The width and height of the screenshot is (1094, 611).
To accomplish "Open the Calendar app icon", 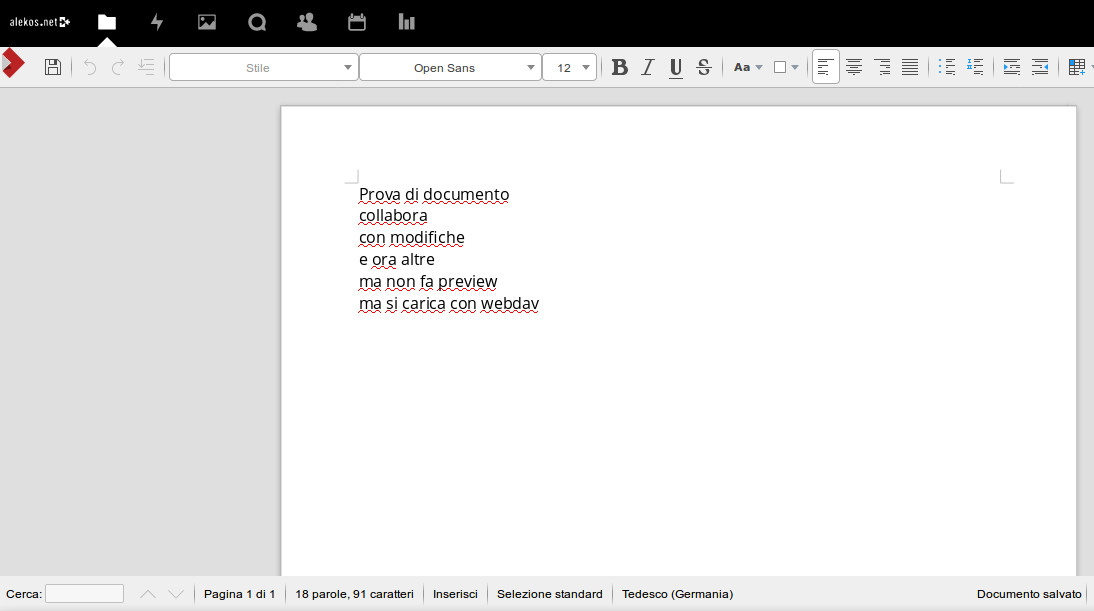I will (x=357, y=22).
